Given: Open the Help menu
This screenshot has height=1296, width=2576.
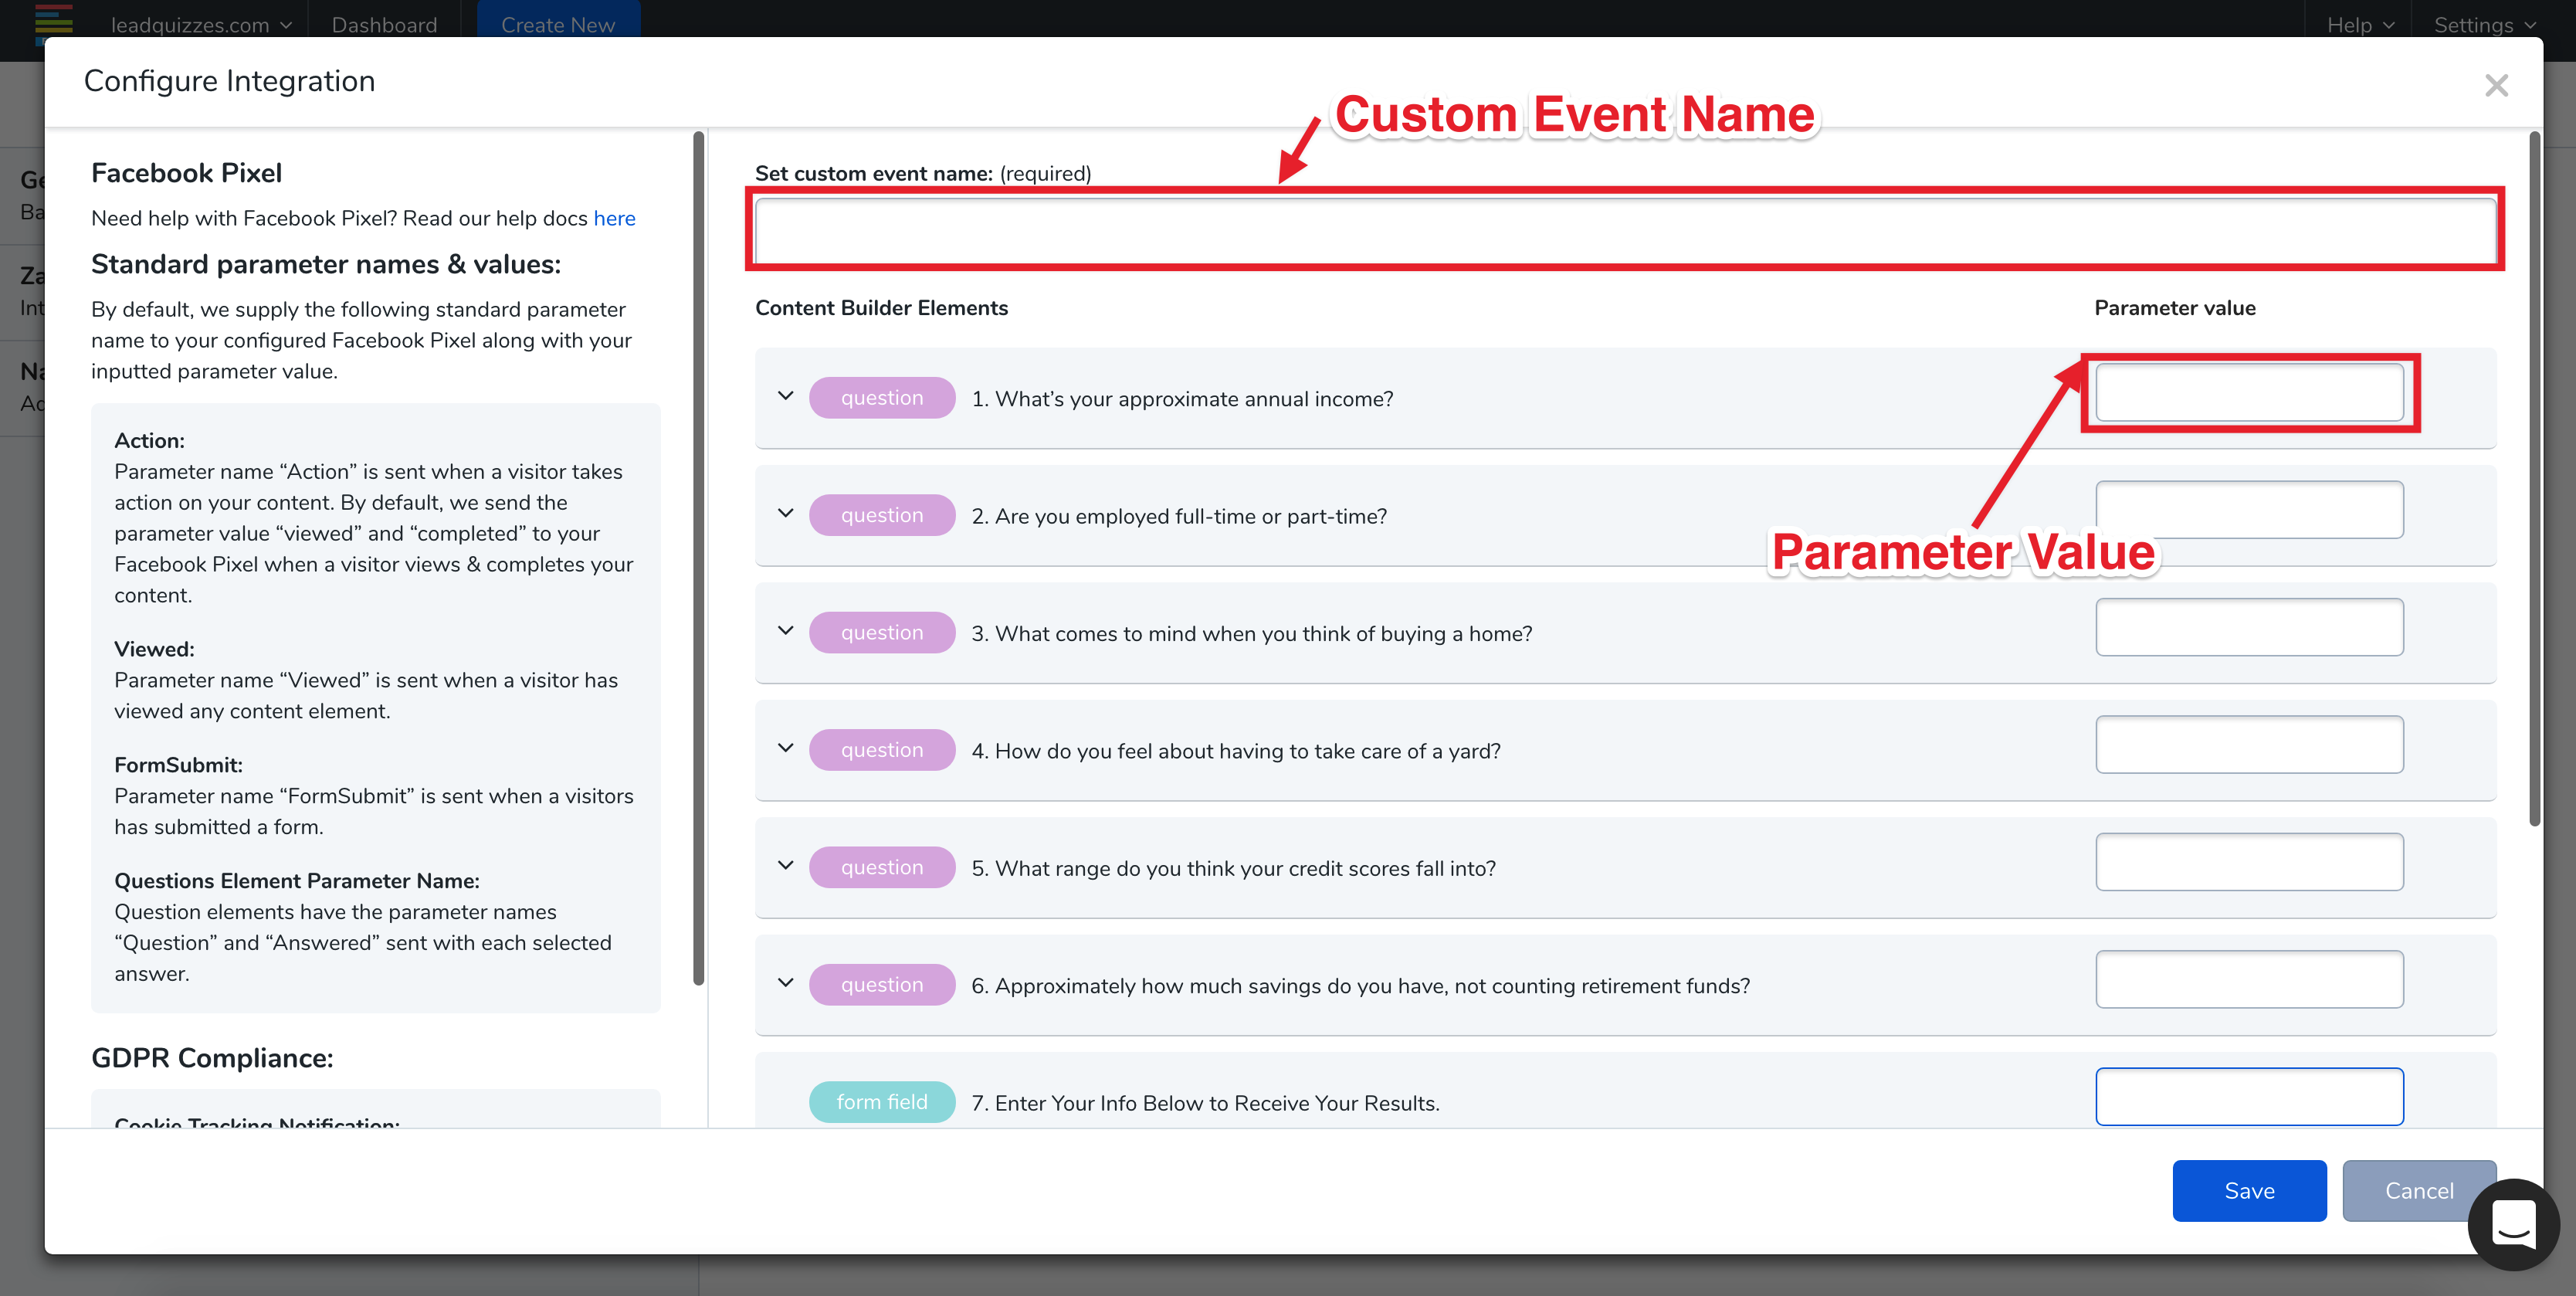Looking at the screenshot, I should [2360, 25].
